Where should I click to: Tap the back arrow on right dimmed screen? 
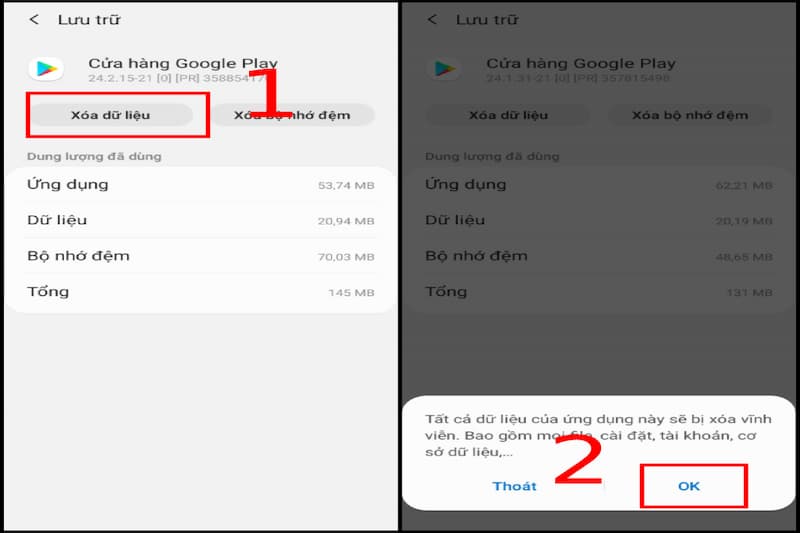tap(432, 20)
